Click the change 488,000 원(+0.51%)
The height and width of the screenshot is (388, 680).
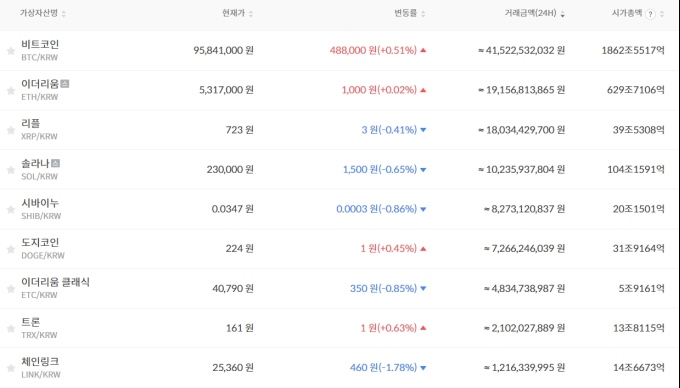pyautogui.click(x=373, y=50)
